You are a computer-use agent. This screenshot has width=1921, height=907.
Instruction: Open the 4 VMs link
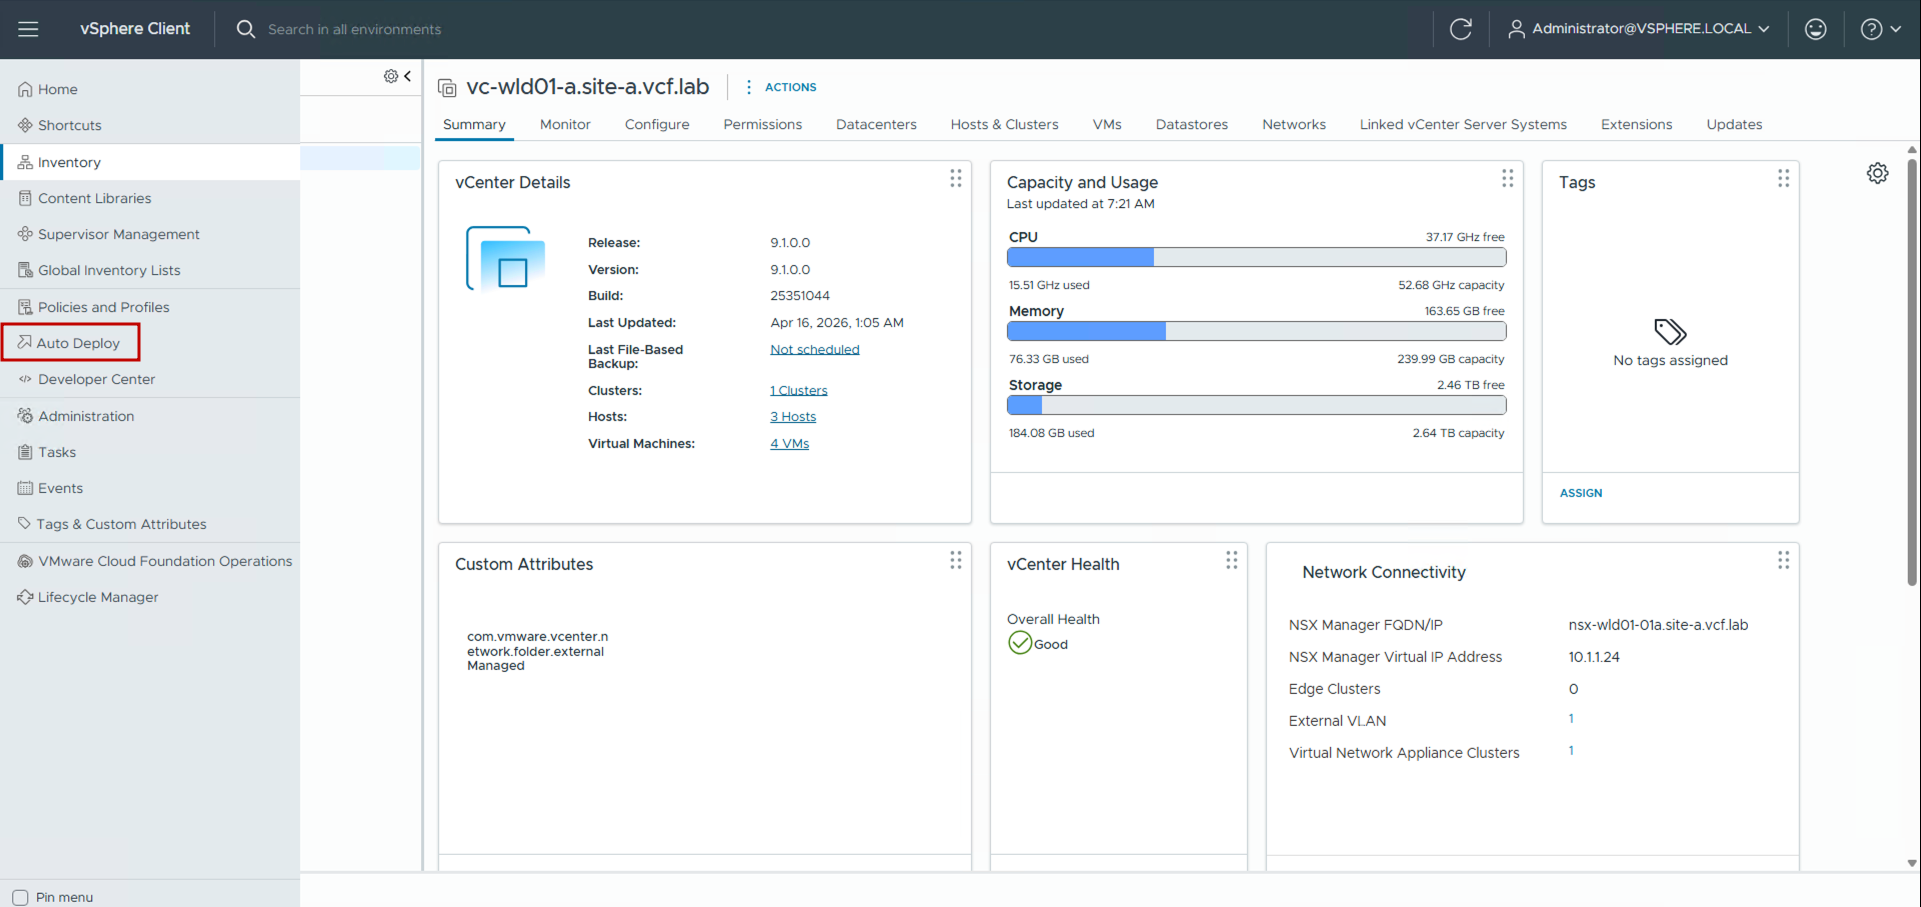tap(789, 443)
